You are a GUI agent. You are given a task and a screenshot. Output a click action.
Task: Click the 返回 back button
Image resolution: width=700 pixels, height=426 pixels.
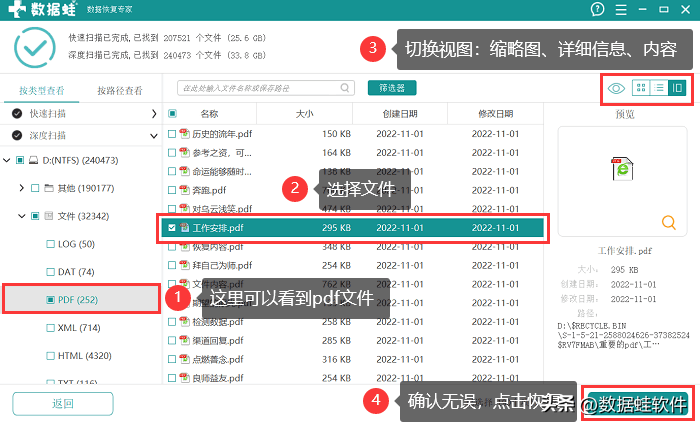click(63, 404)
